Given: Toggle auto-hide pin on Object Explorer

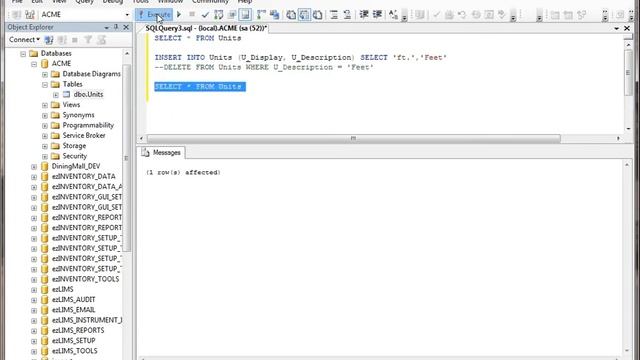Looking at the screenshot, I should click(116, 27).
